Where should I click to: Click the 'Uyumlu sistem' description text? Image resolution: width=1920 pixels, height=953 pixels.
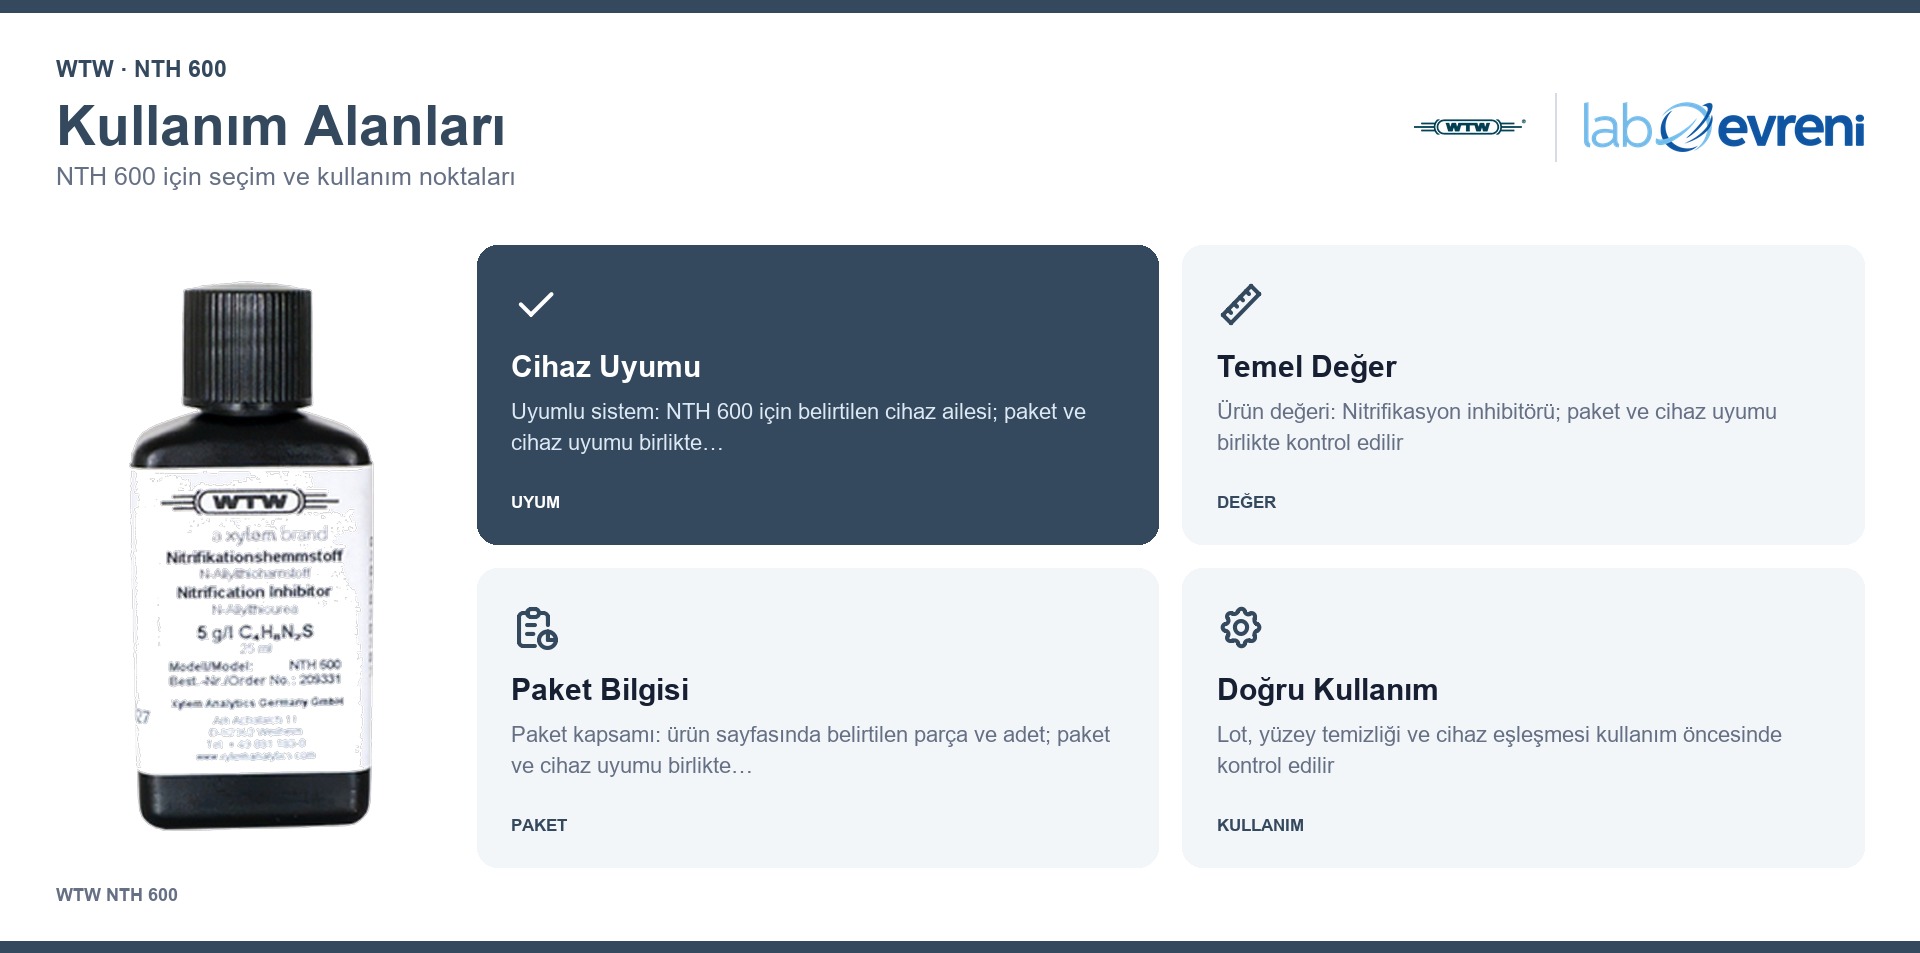(x=798, y=427)
